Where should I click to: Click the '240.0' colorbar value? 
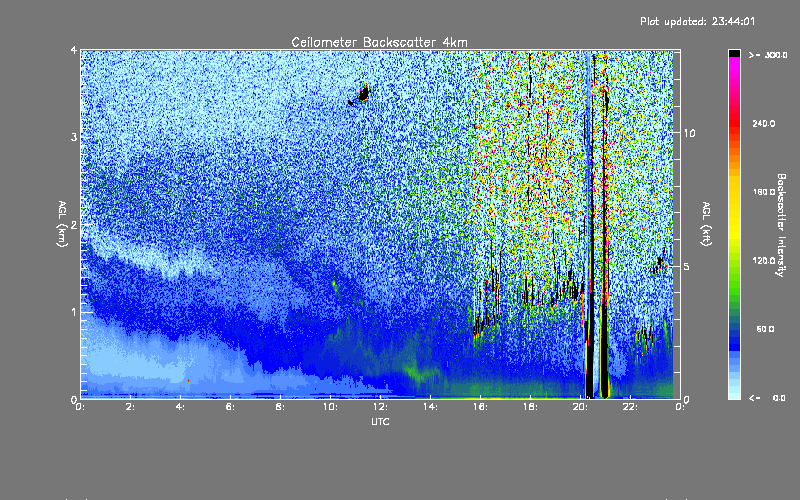pos(764,123)
